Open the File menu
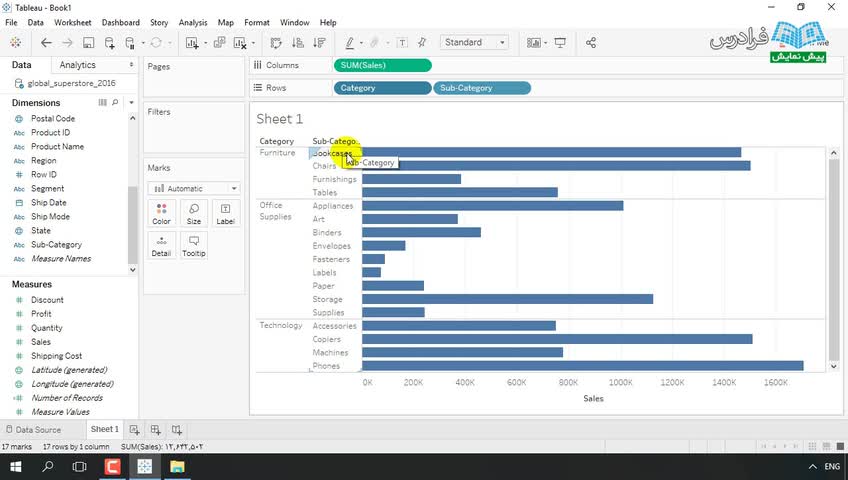The image size is (848, 480). [x=11, y=22]
